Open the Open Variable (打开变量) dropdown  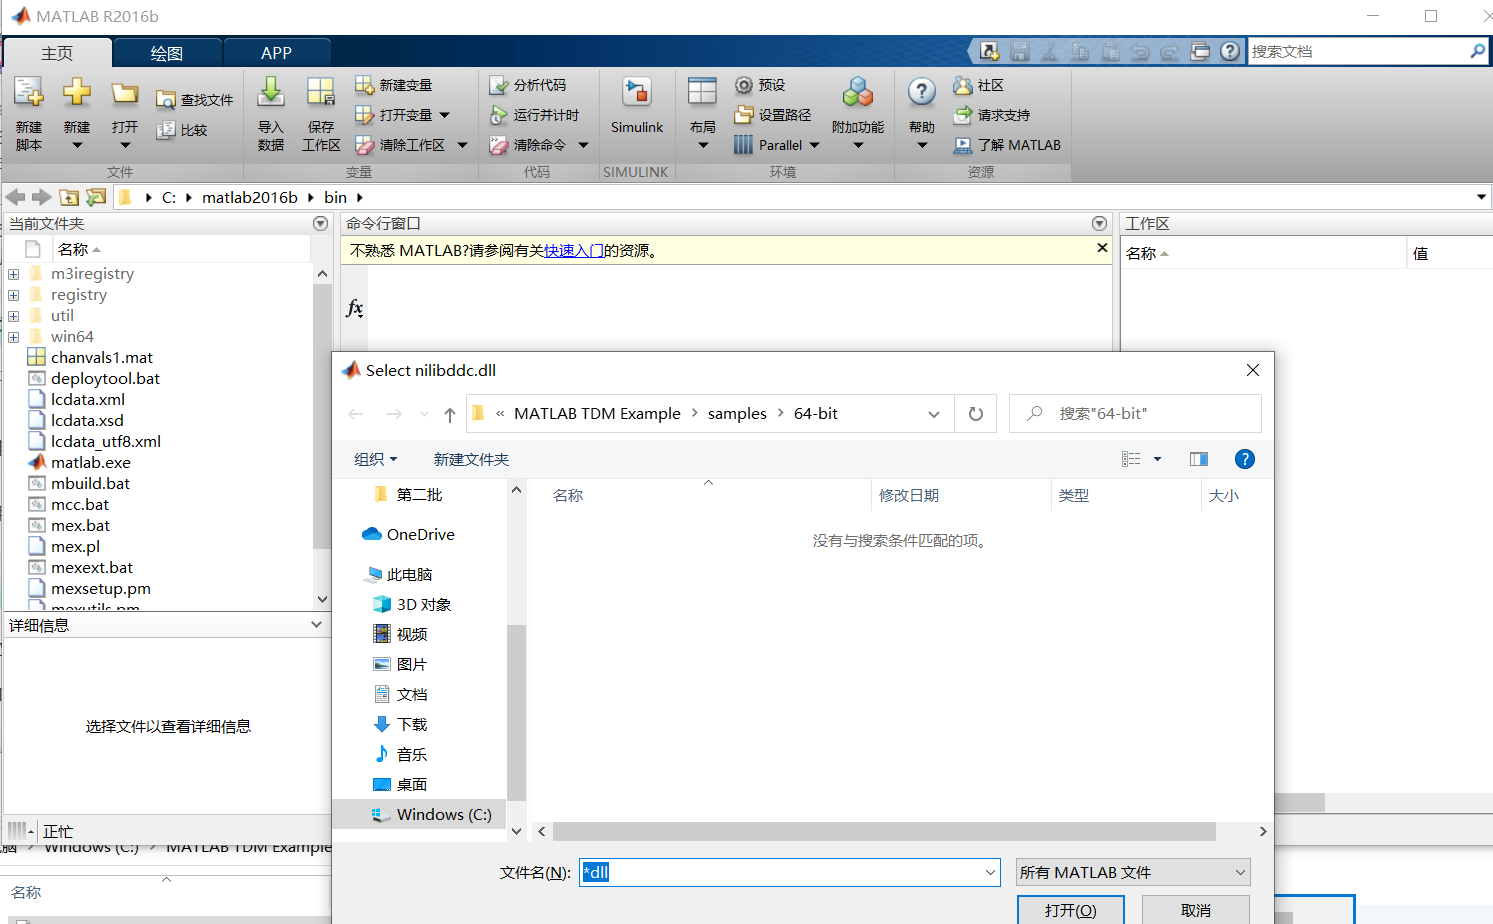point(445,115)
